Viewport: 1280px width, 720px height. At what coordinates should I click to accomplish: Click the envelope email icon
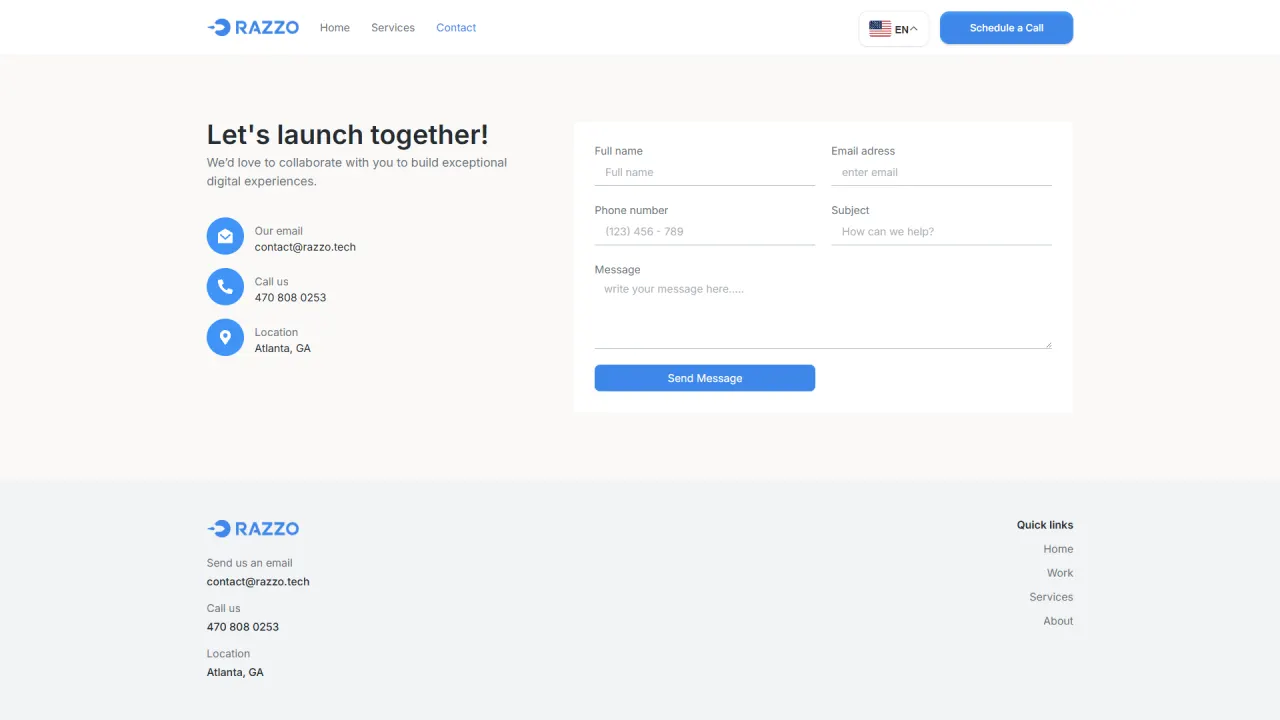coord(225,236)
